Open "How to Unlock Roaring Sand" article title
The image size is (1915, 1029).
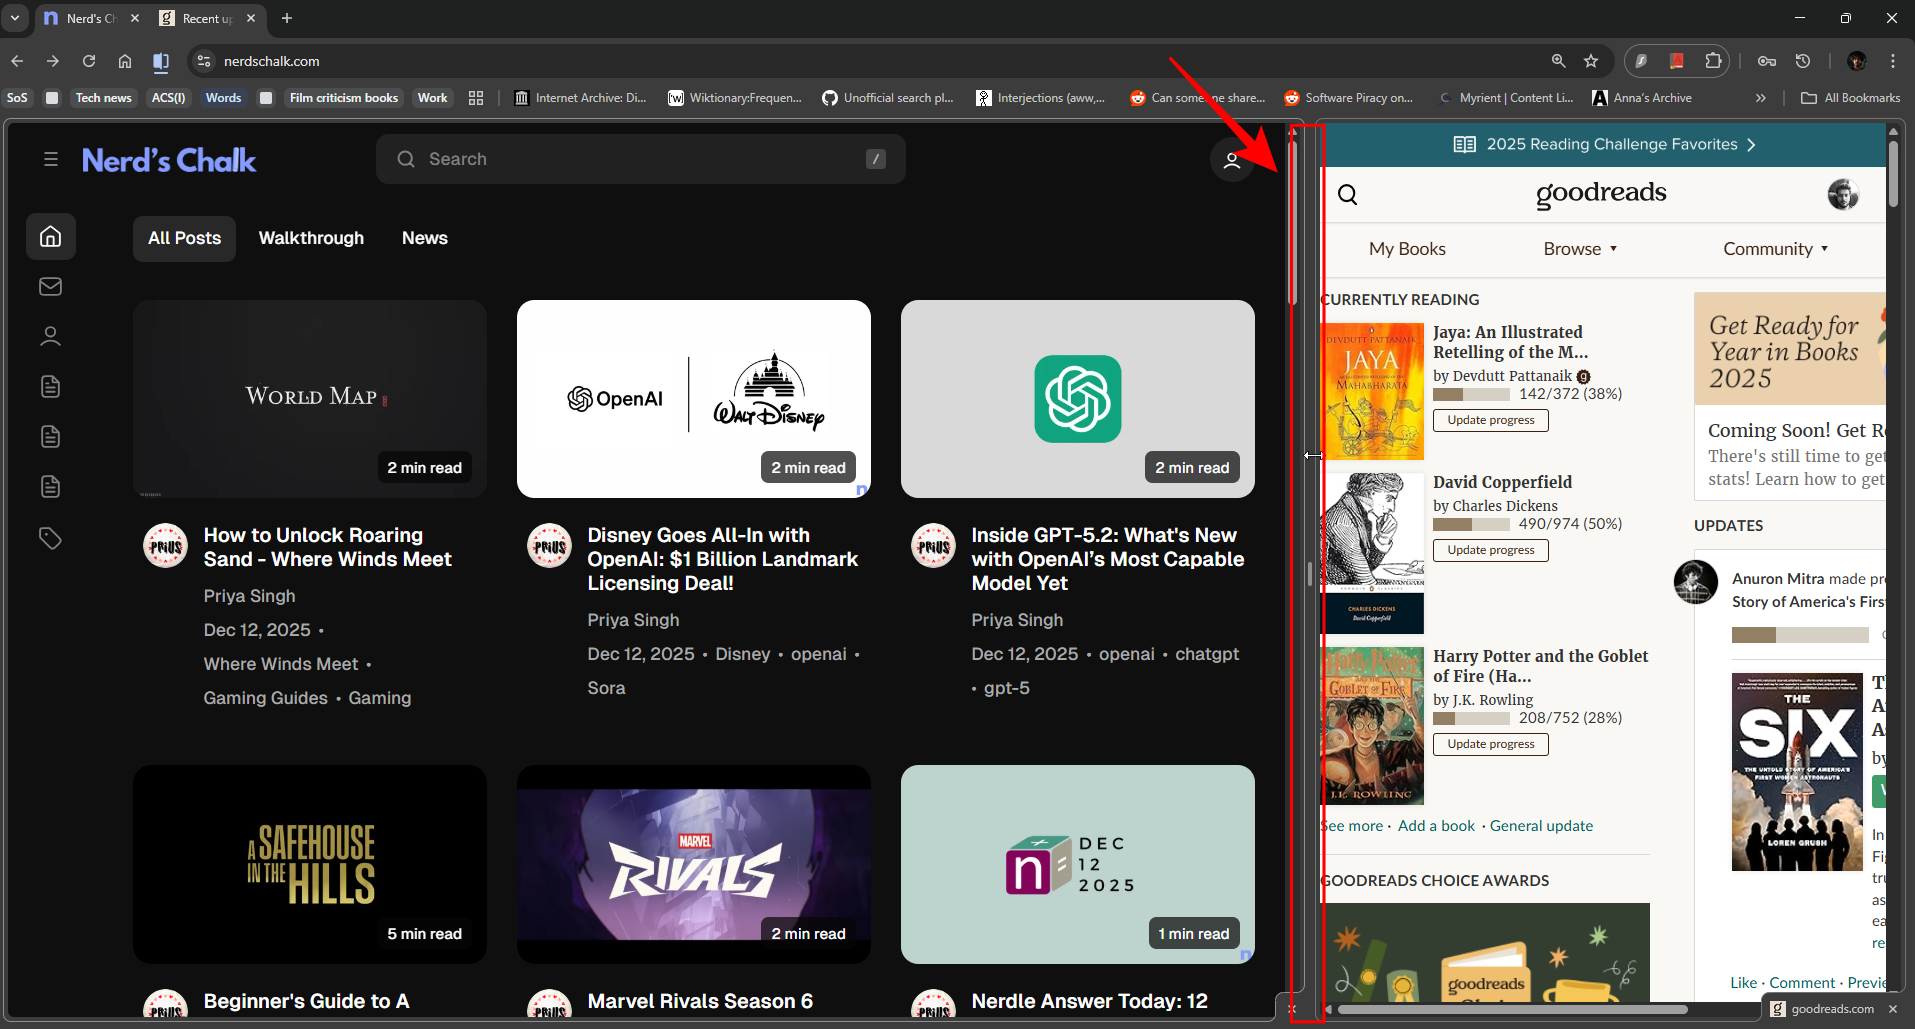pos(328,547)
